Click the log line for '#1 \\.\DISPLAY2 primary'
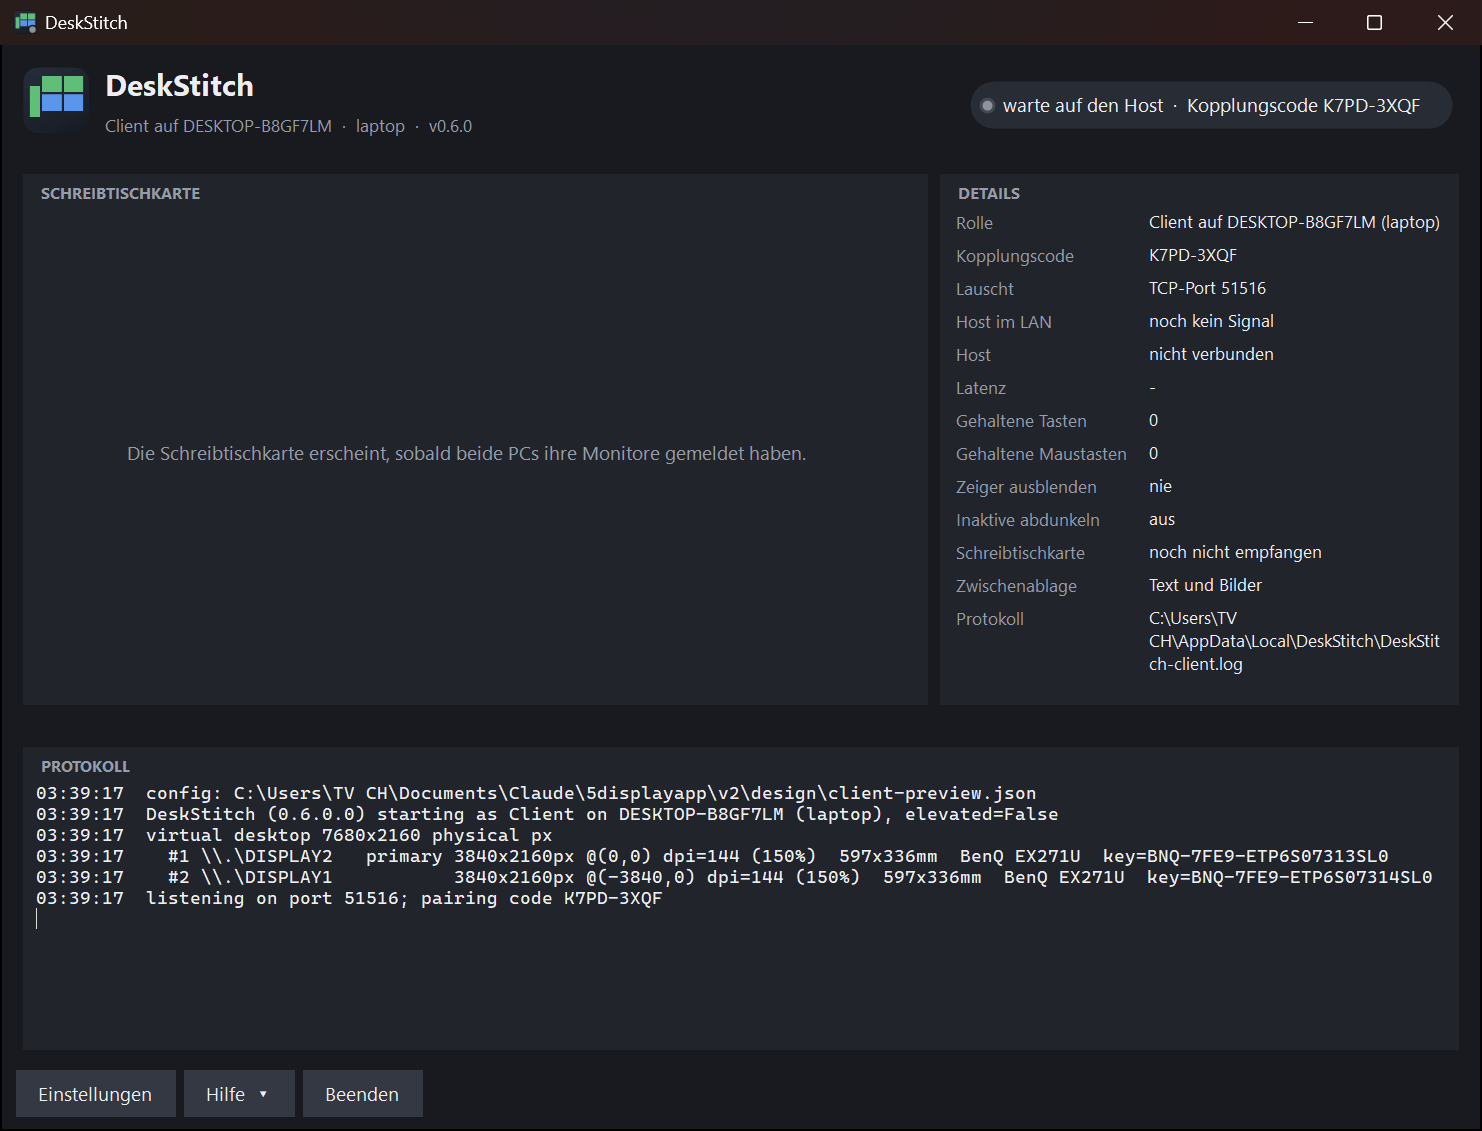The image size is (1482, 1131). point(712,856)
